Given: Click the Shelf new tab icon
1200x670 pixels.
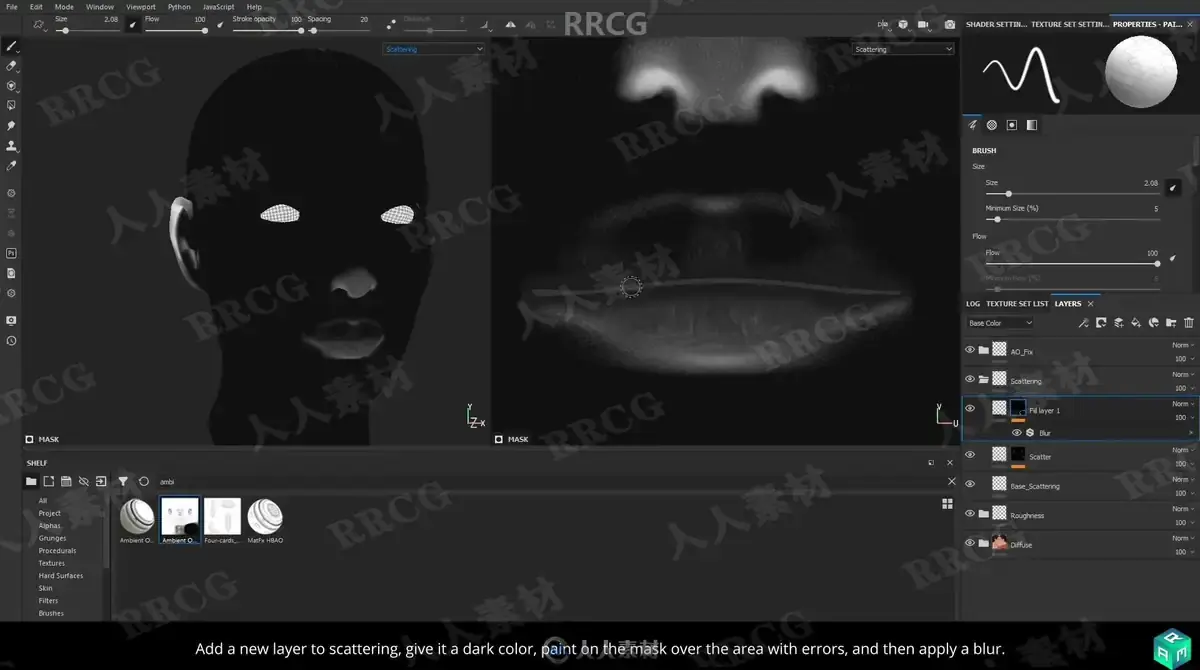Looking at the screenshot, I should (48, 481).
